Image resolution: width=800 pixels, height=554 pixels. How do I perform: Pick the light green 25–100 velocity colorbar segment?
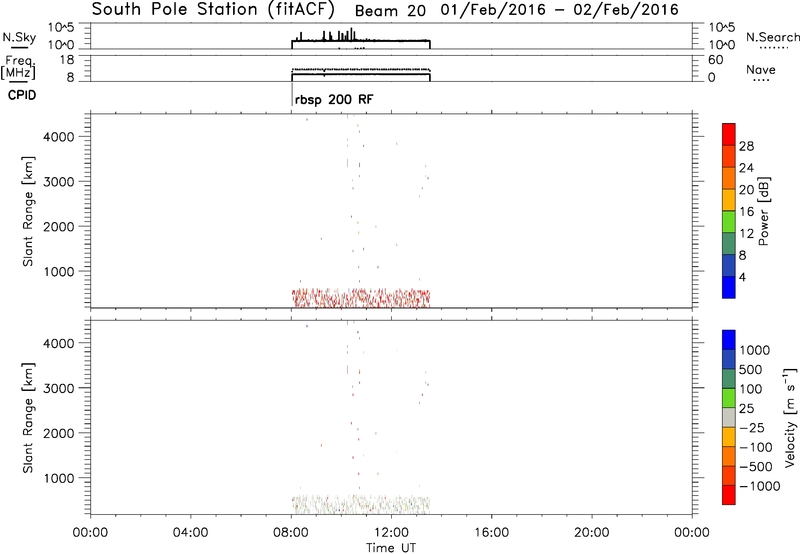729,398
